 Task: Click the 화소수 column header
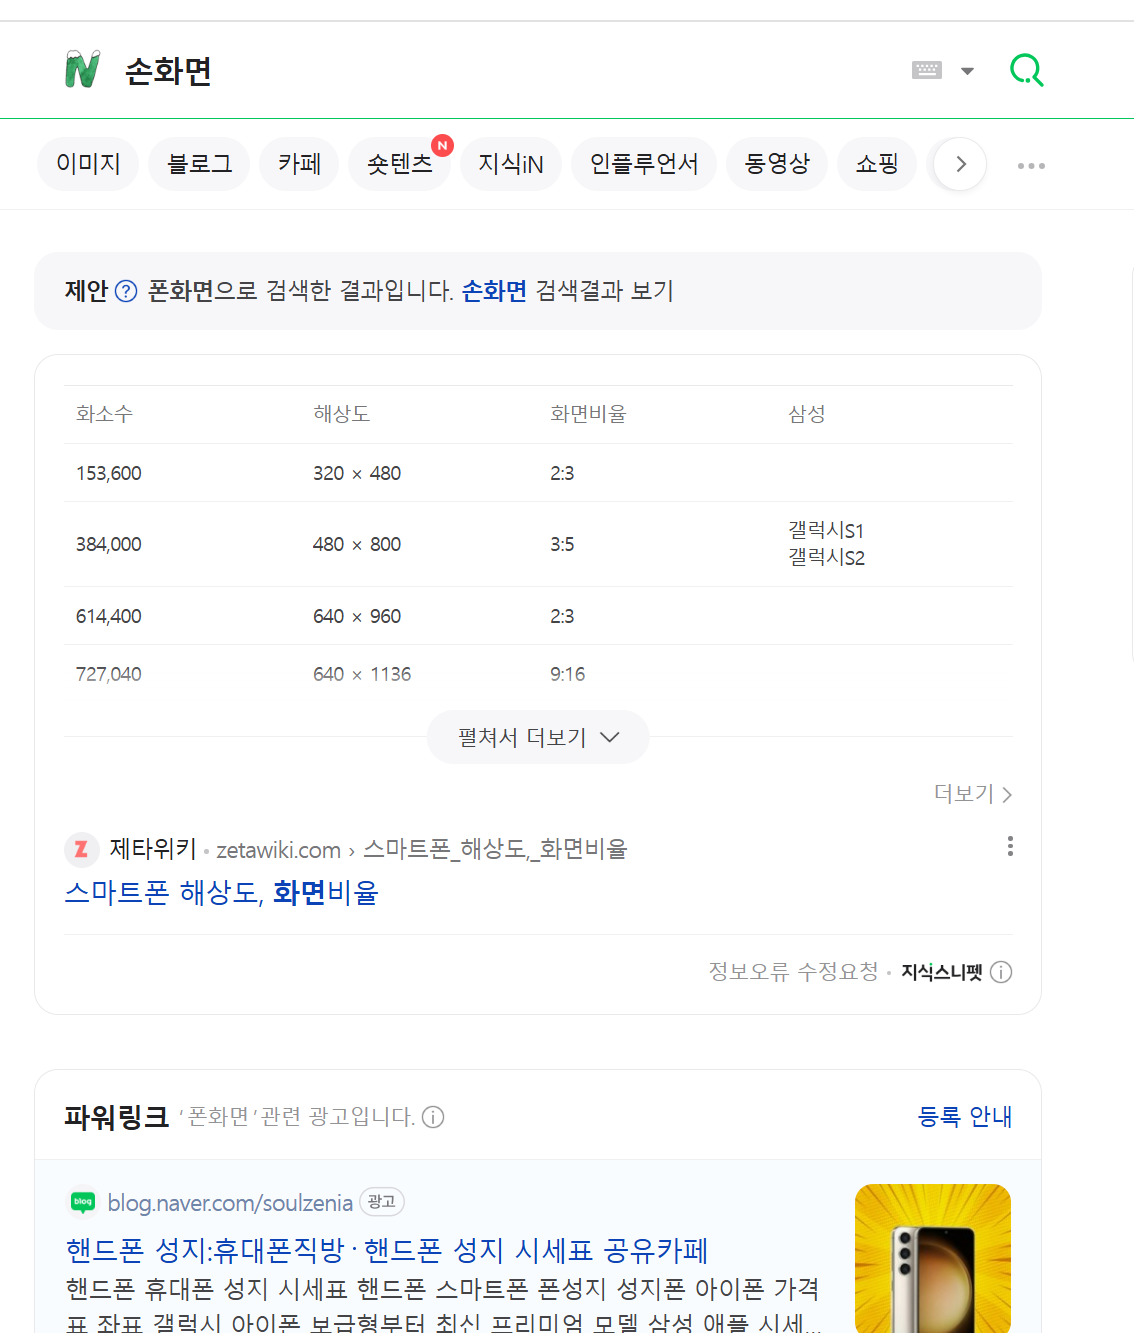coord(105,414)
